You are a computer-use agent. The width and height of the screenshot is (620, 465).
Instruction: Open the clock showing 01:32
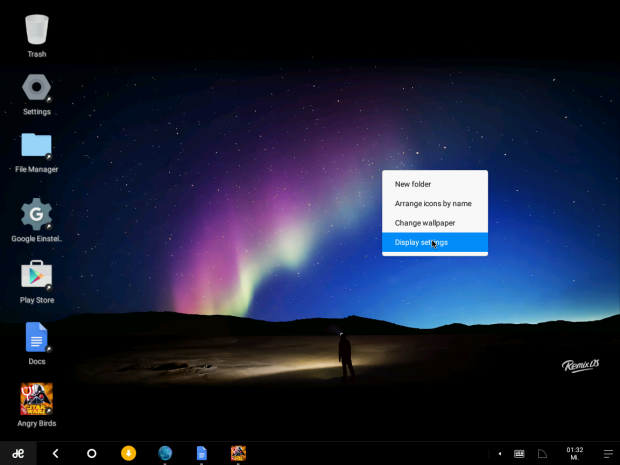click(x=575, y=454)
